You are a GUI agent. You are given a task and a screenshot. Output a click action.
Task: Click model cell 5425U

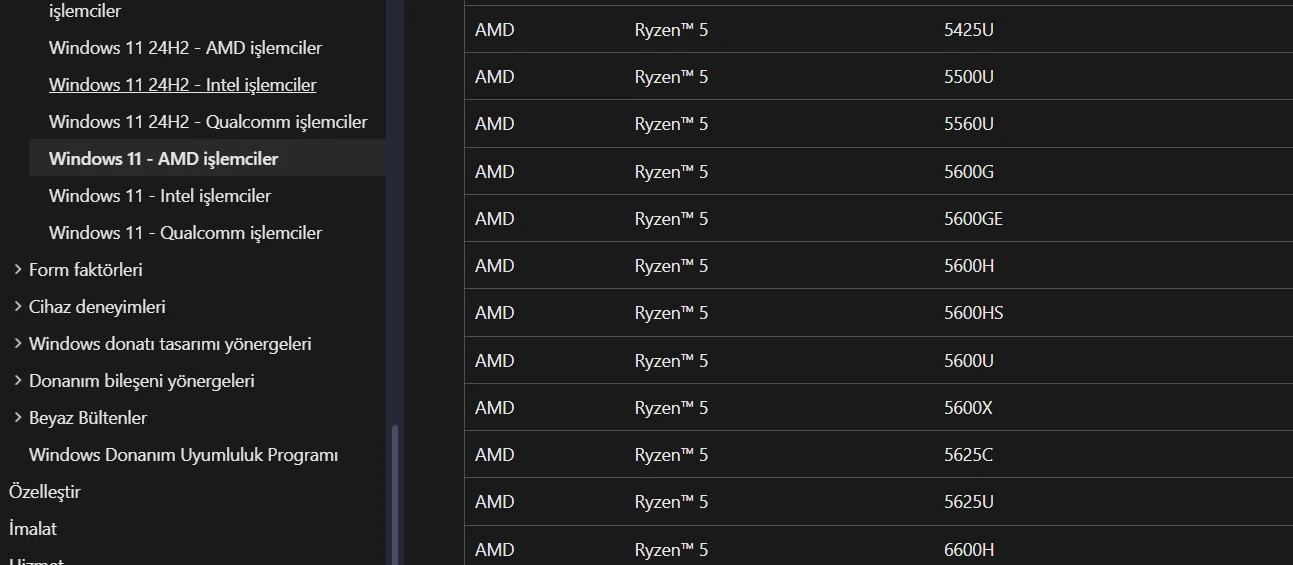click(969, 30)
